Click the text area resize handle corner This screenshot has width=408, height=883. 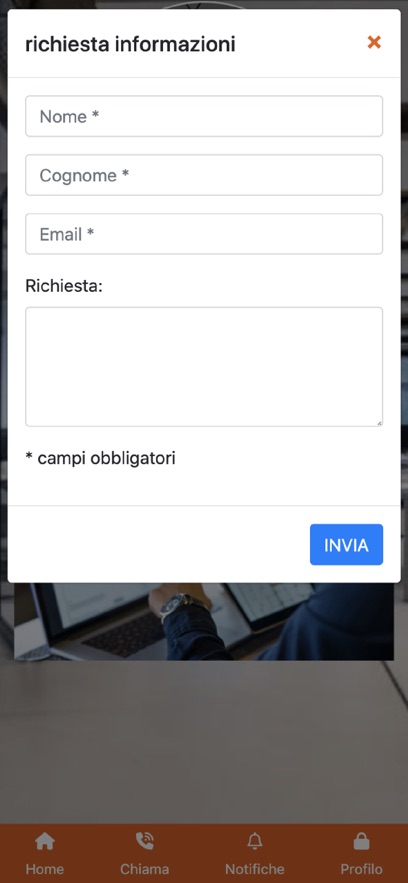click(x=379, y=422)
